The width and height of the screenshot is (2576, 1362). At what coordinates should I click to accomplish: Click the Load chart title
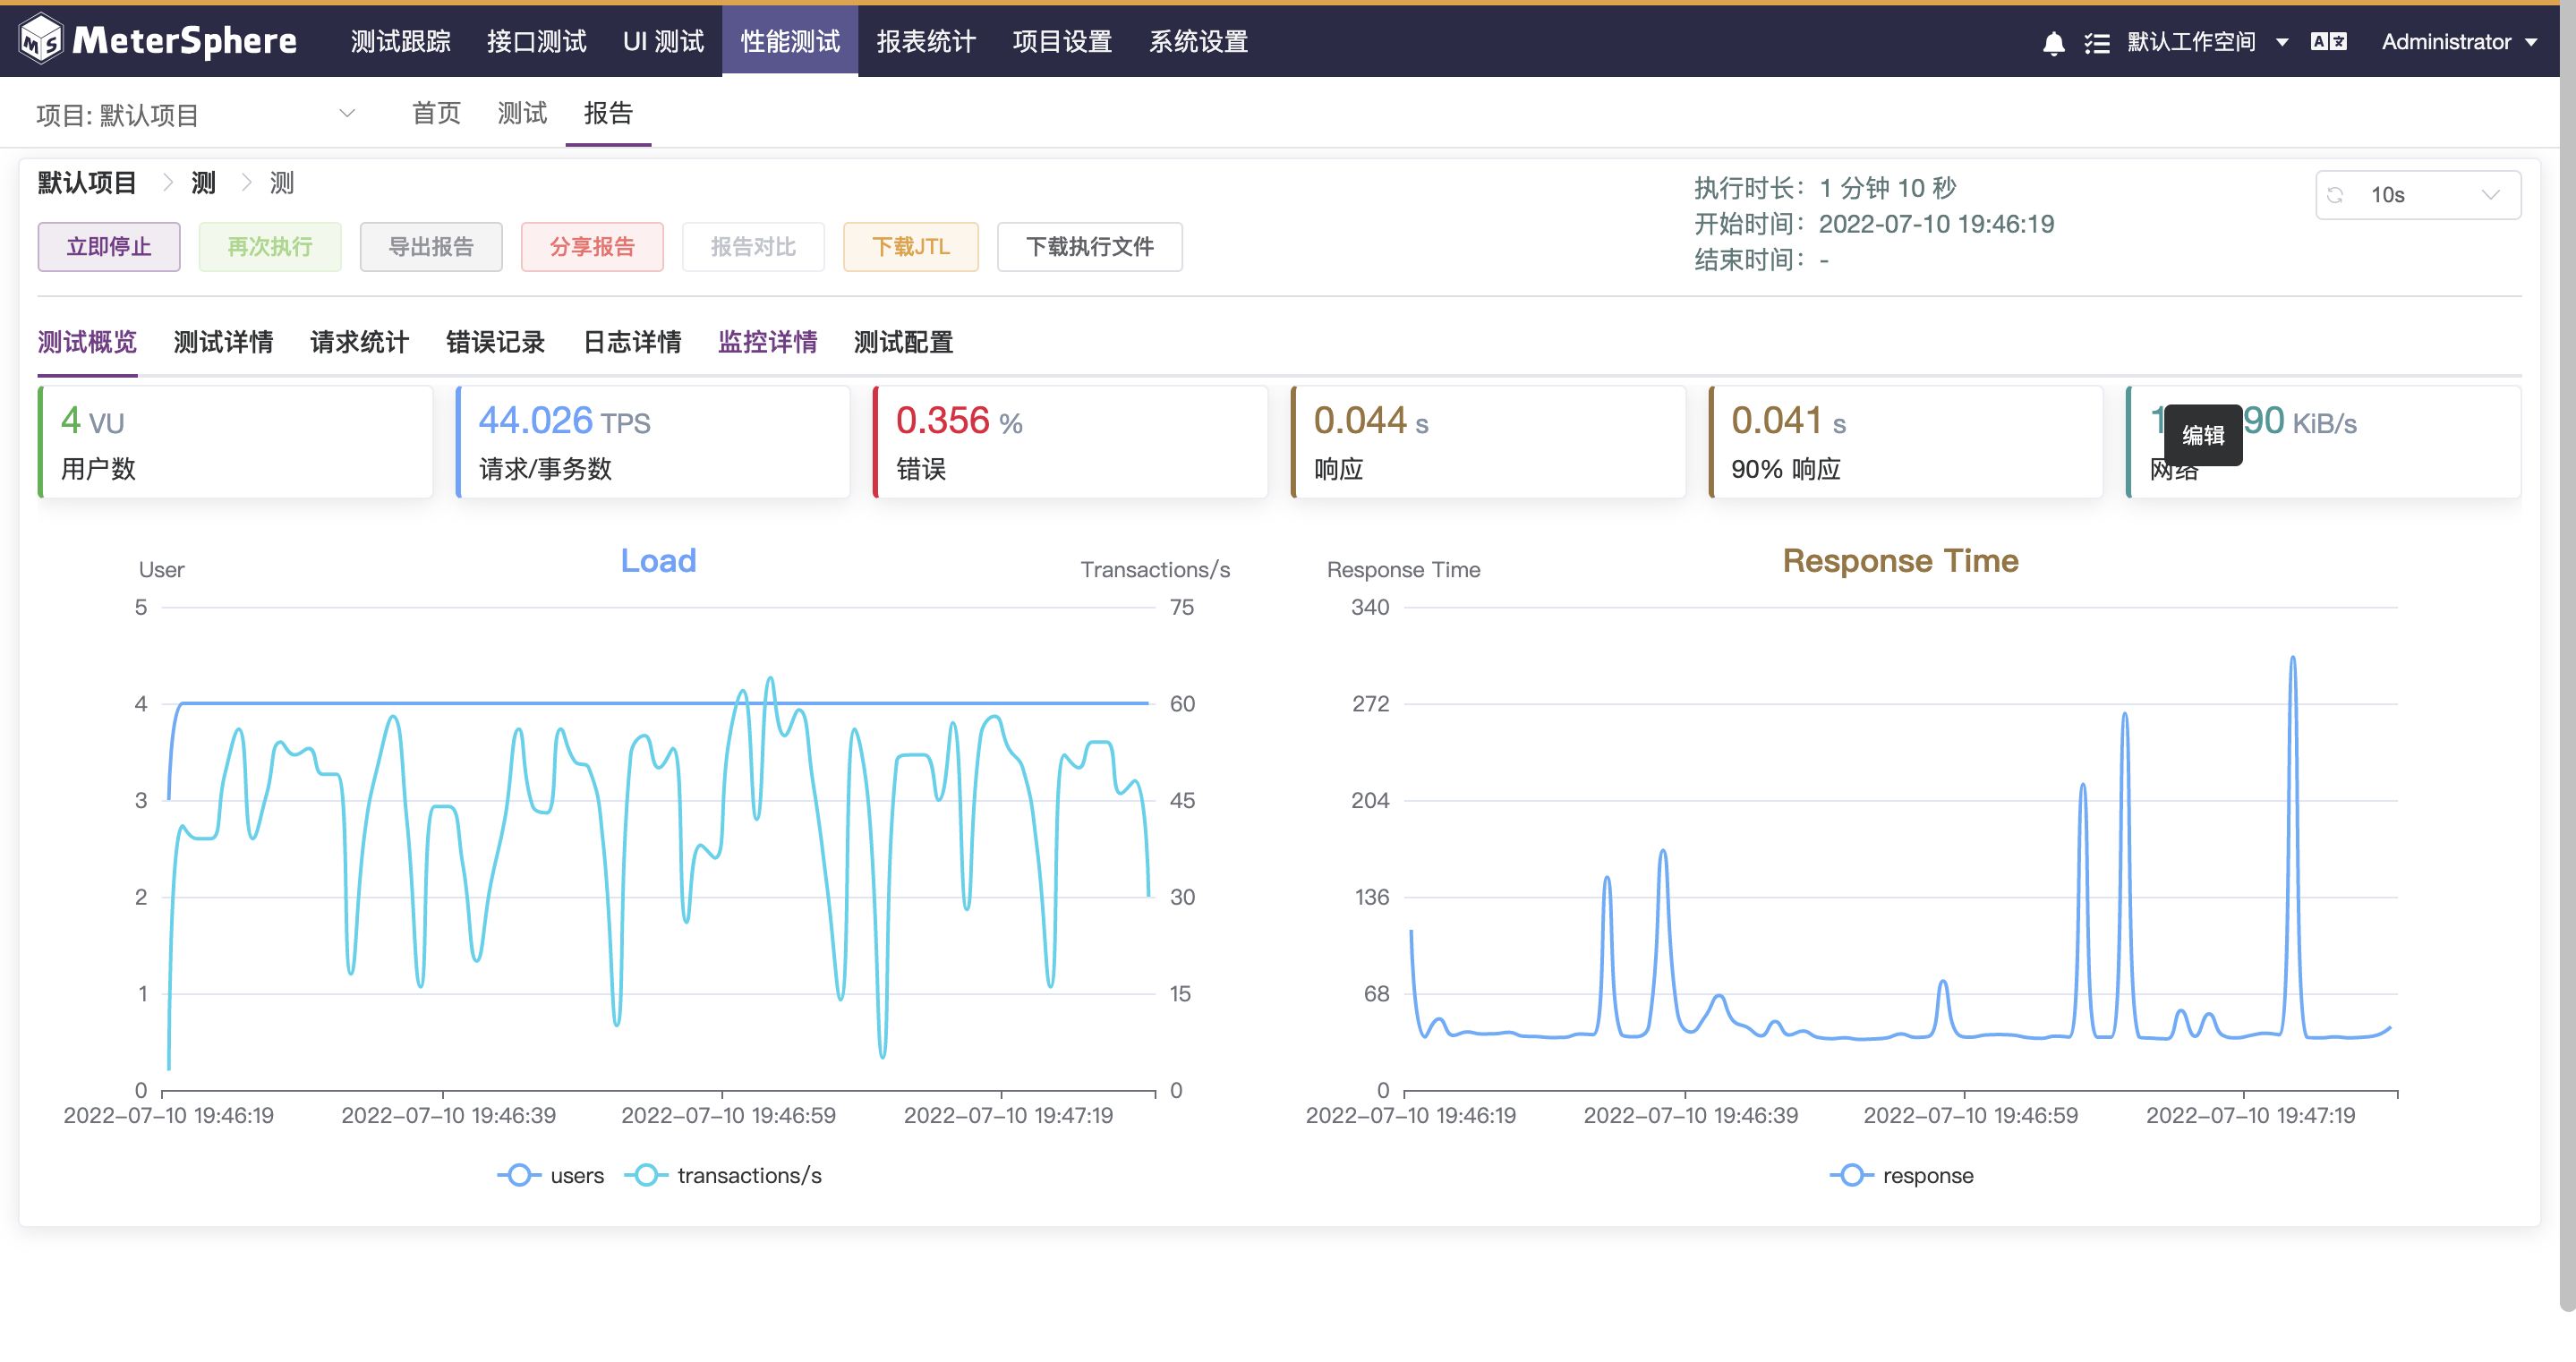[658, 561]
